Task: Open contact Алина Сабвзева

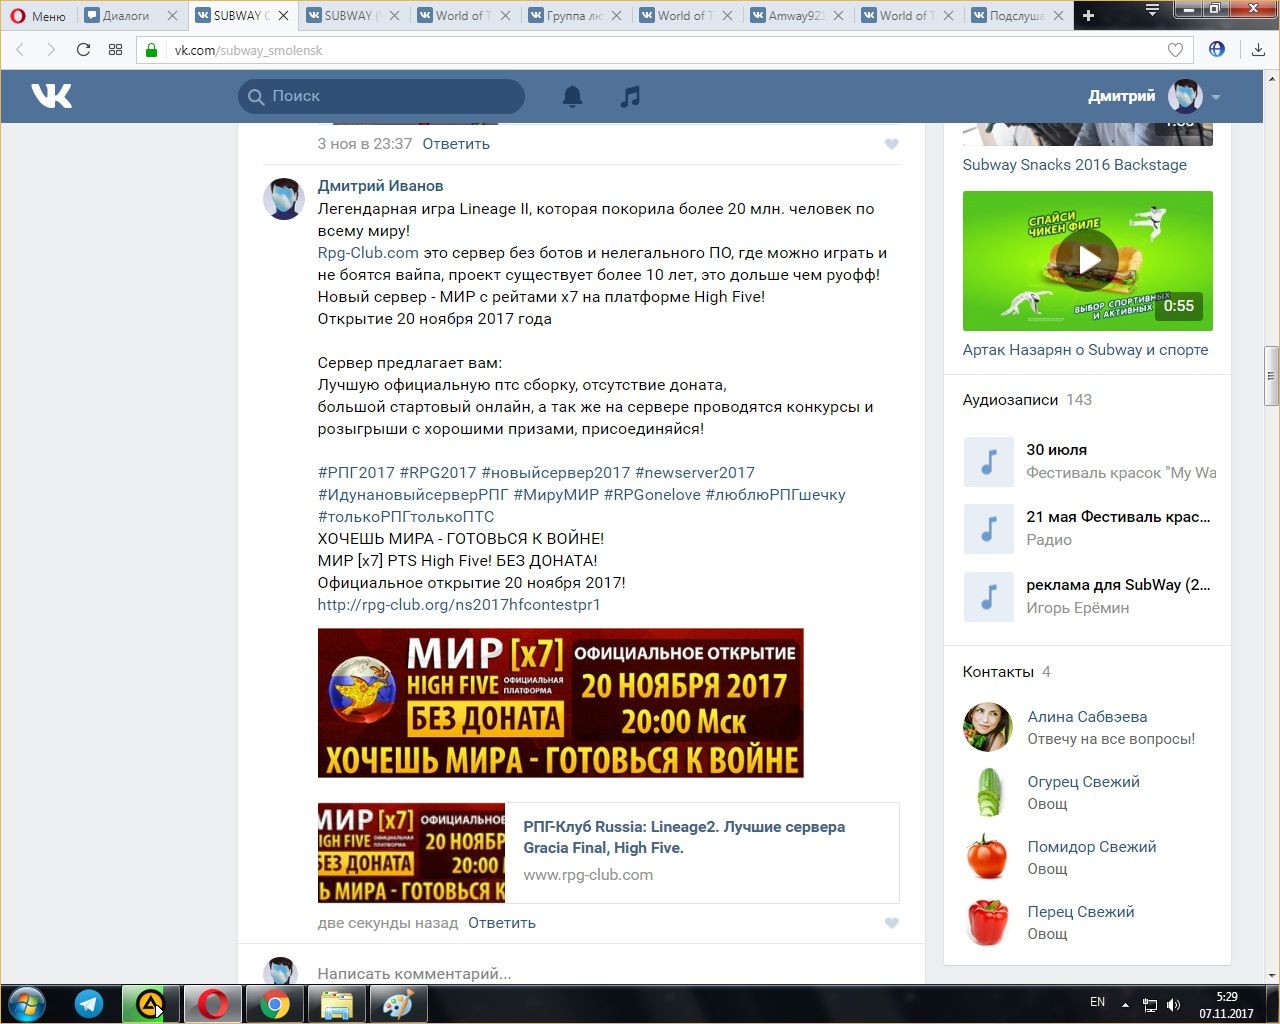Action: pyautogui.click(x=1087, y=717)
